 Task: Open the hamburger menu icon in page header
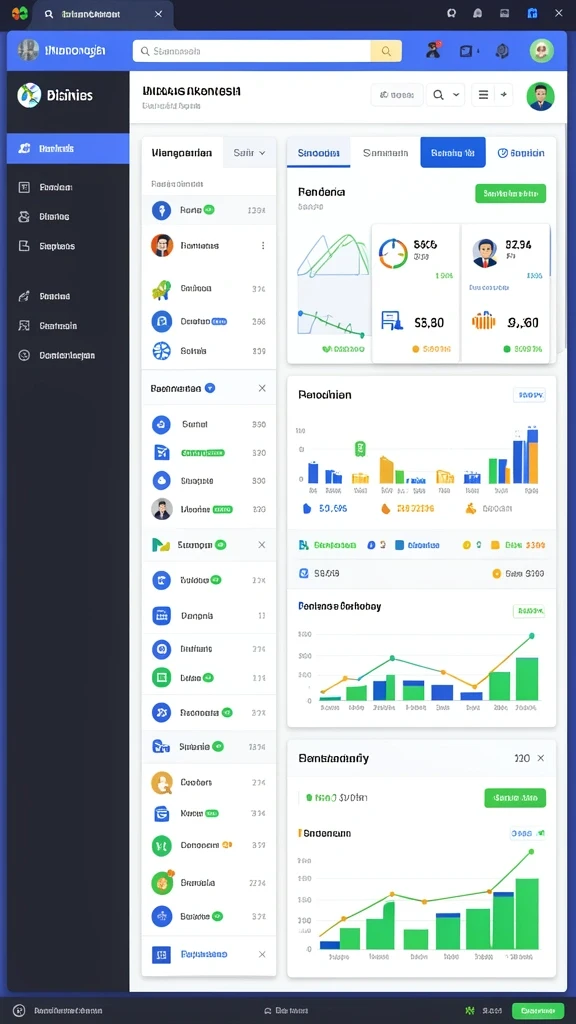(x=483, y=95)
